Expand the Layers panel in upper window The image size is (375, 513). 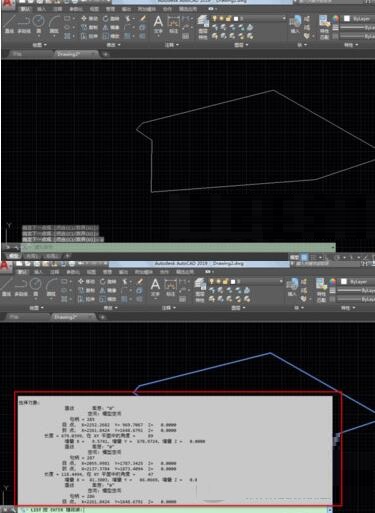242,45
